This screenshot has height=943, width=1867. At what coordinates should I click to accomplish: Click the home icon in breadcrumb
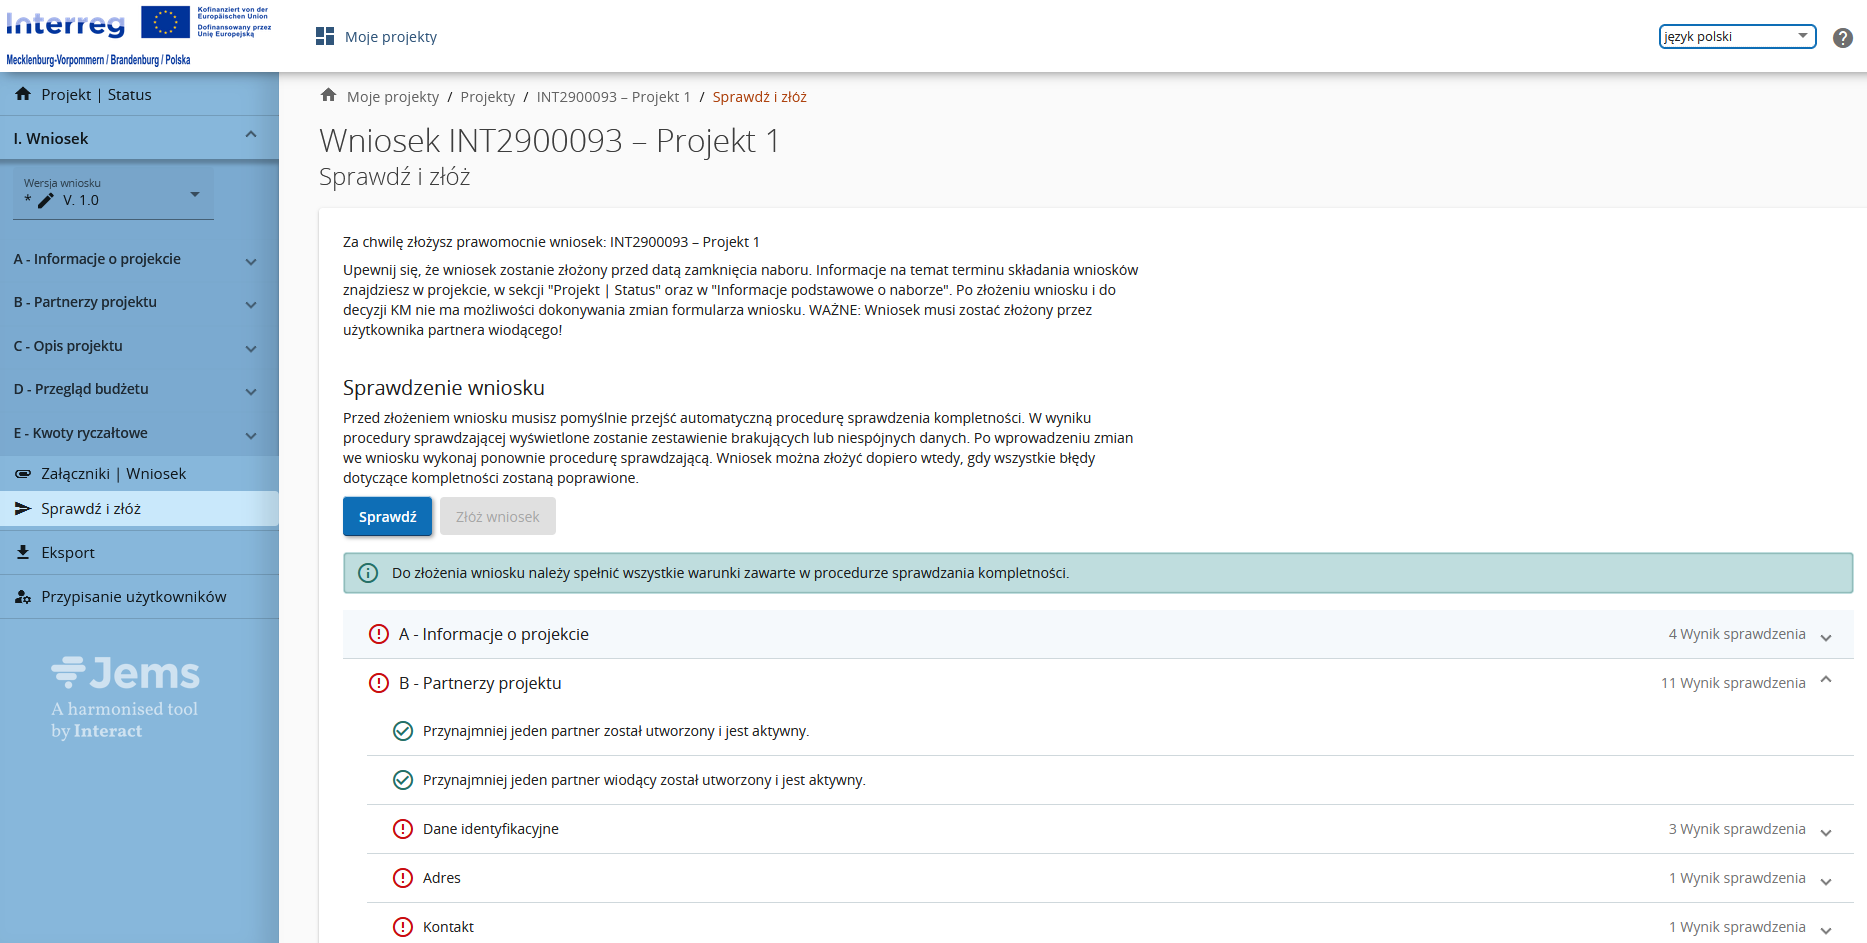click(x=328, y=96)
